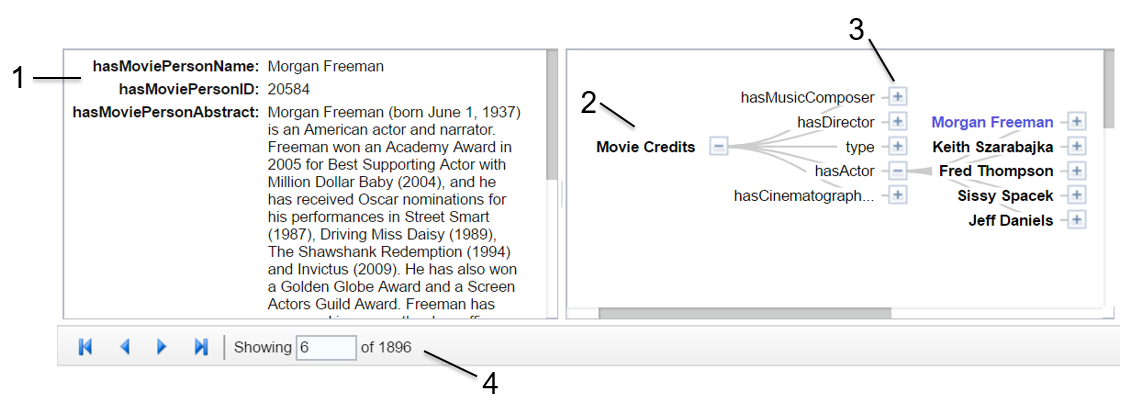Advance to the next record
The width and height of the screenshot is (1129, 404).
[162, 347]
